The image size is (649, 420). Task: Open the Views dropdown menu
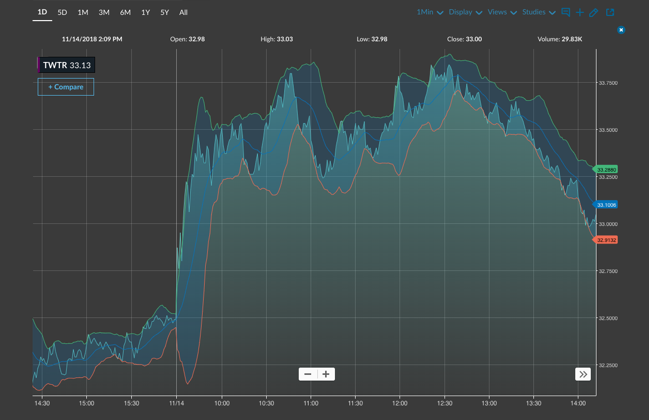(x=502, y=13)
